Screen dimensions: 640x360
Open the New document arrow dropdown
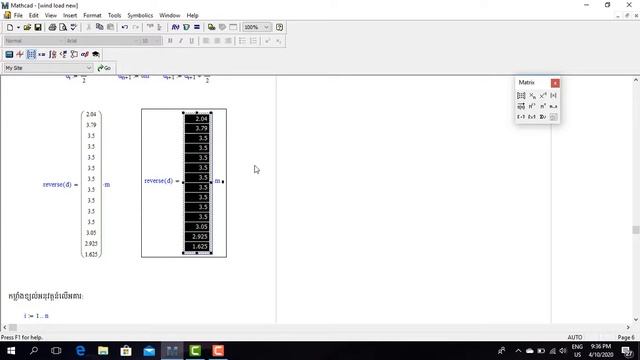point(18,27)
